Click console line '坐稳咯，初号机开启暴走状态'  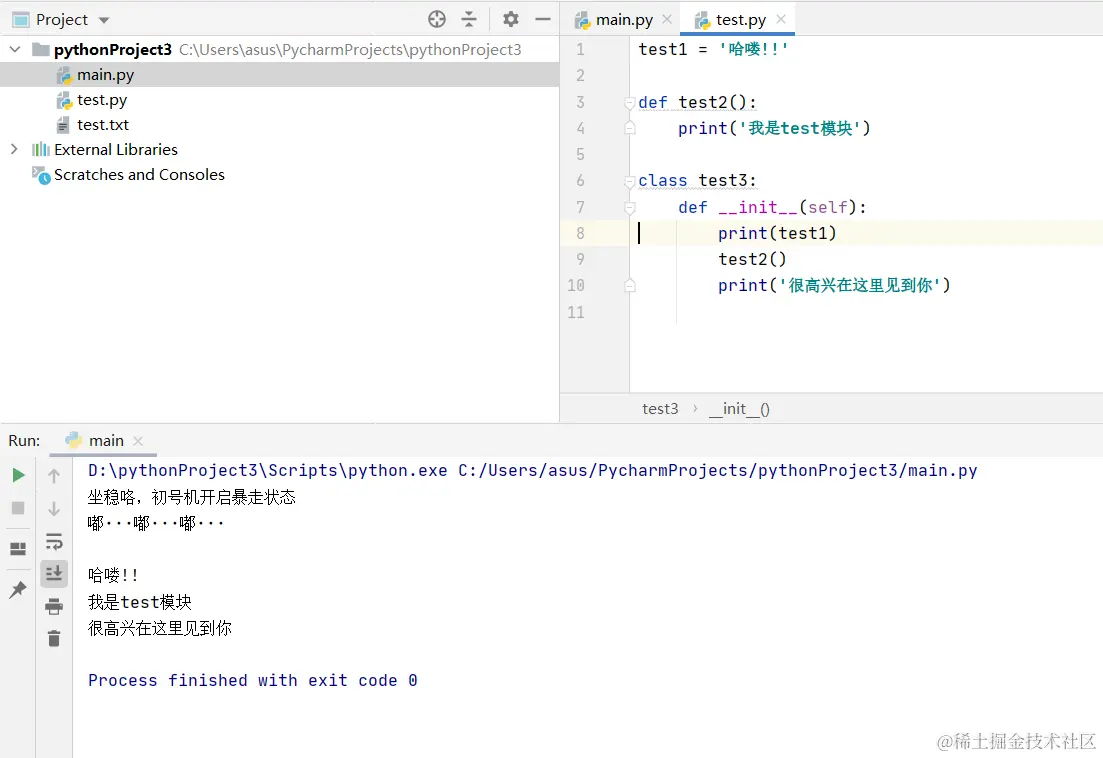(191, 497)
